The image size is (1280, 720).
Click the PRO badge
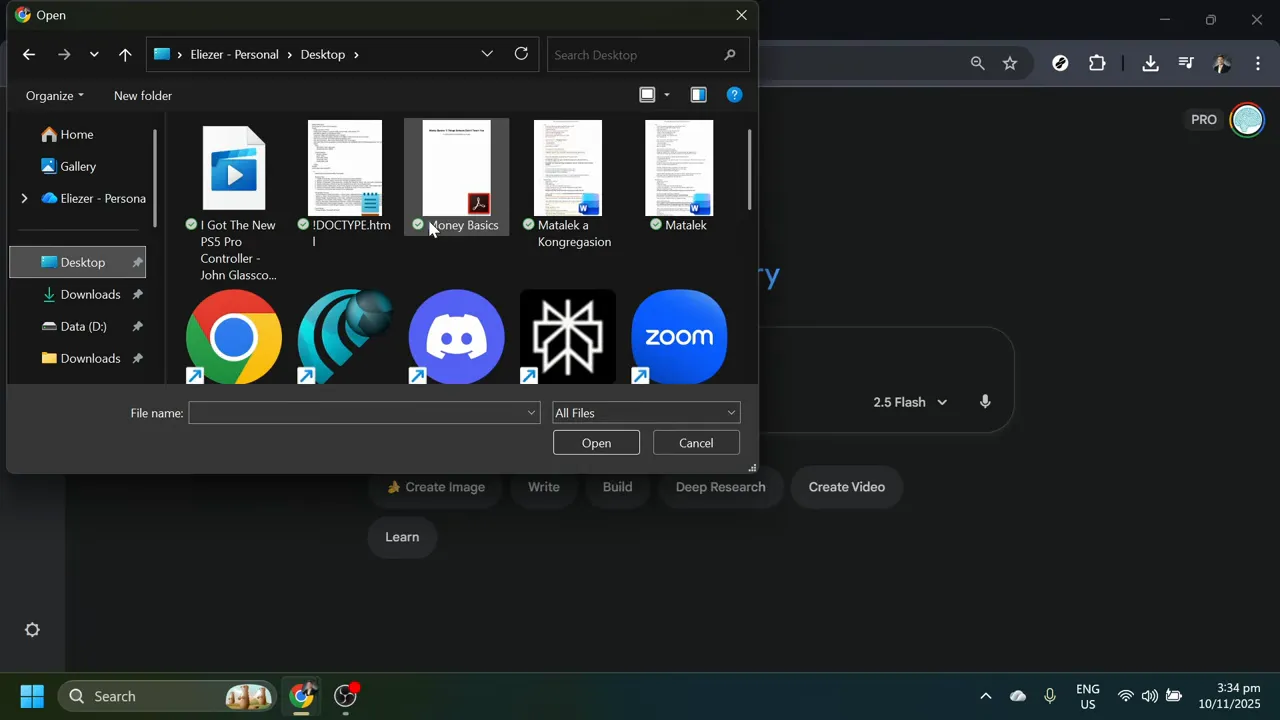(x=1204, y=120)
